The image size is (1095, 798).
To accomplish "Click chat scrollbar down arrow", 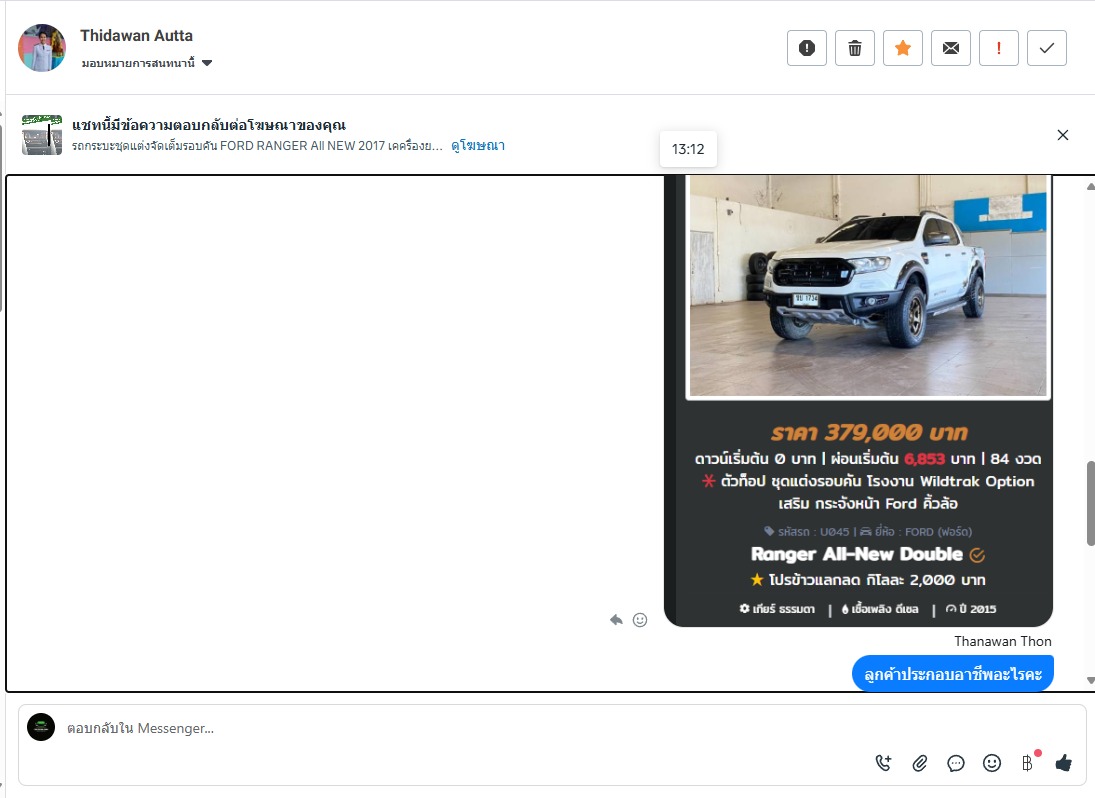I will pos(1090,680).
